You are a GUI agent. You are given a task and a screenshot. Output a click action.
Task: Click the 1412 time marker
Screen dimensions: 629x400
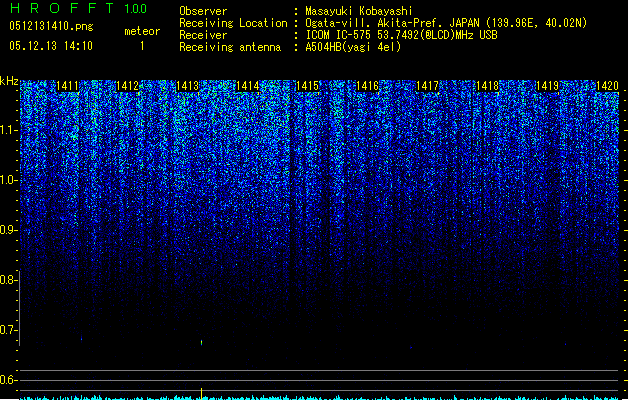point(127,86)
